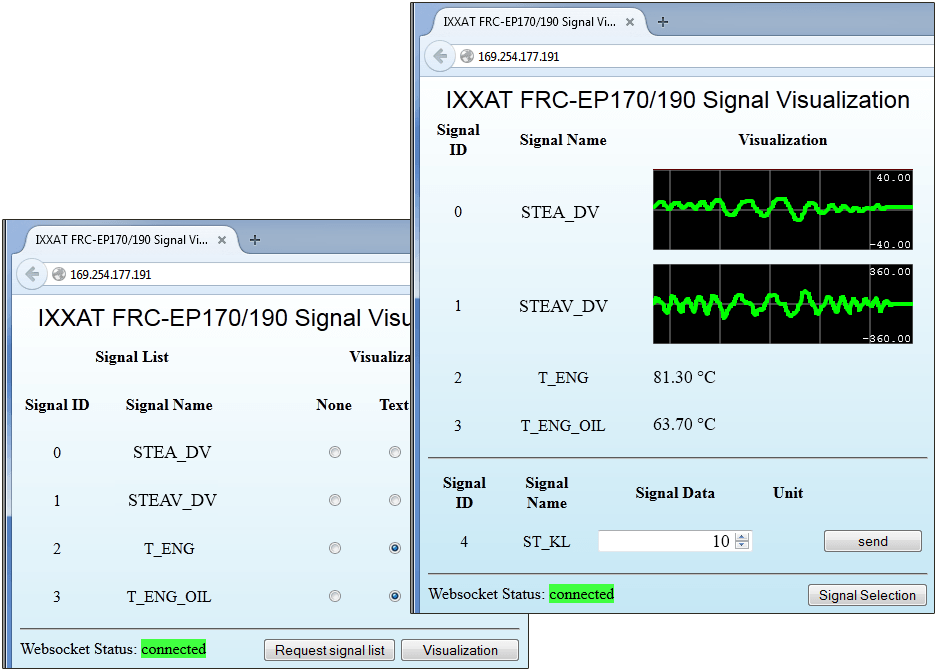Click the Visualization button in rear window
Viewport: 937px width, 671px height.
tap(460, 650)
